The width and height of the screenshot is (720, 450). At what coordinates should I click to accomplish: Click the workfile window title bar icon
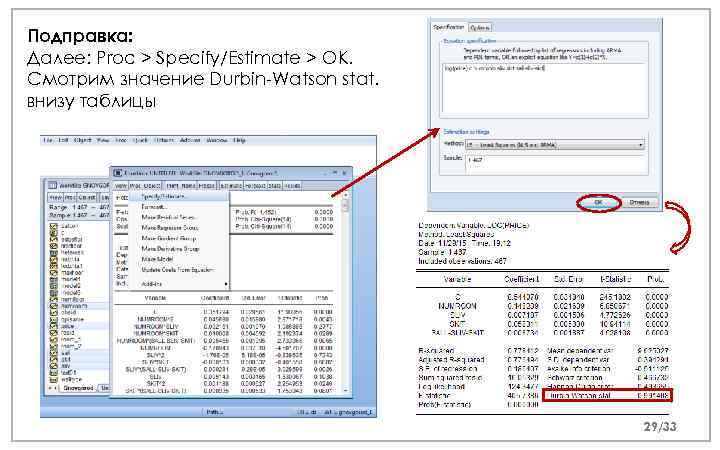point(52,186)
